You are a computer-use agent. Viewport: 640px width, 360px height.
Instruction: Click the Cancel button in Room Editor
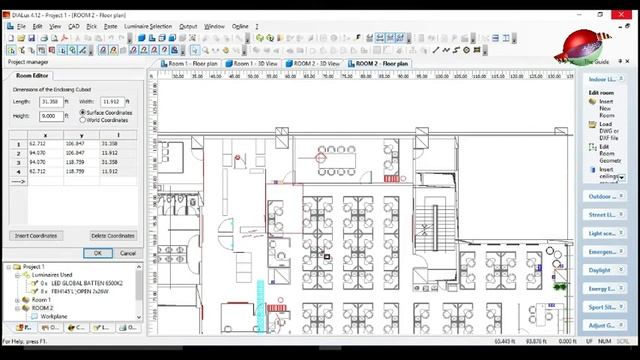click(x=128, y=253)
